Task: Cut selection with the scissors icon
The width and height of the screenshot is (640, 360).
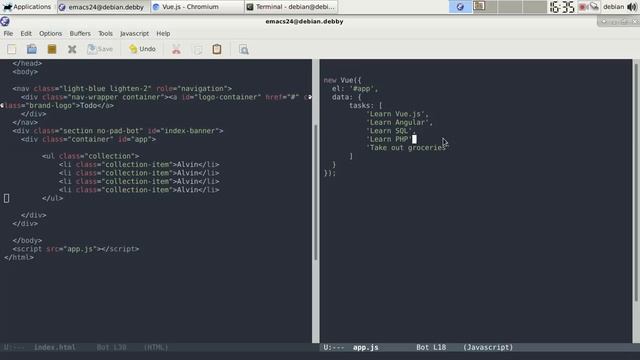Action: (176, 49)
